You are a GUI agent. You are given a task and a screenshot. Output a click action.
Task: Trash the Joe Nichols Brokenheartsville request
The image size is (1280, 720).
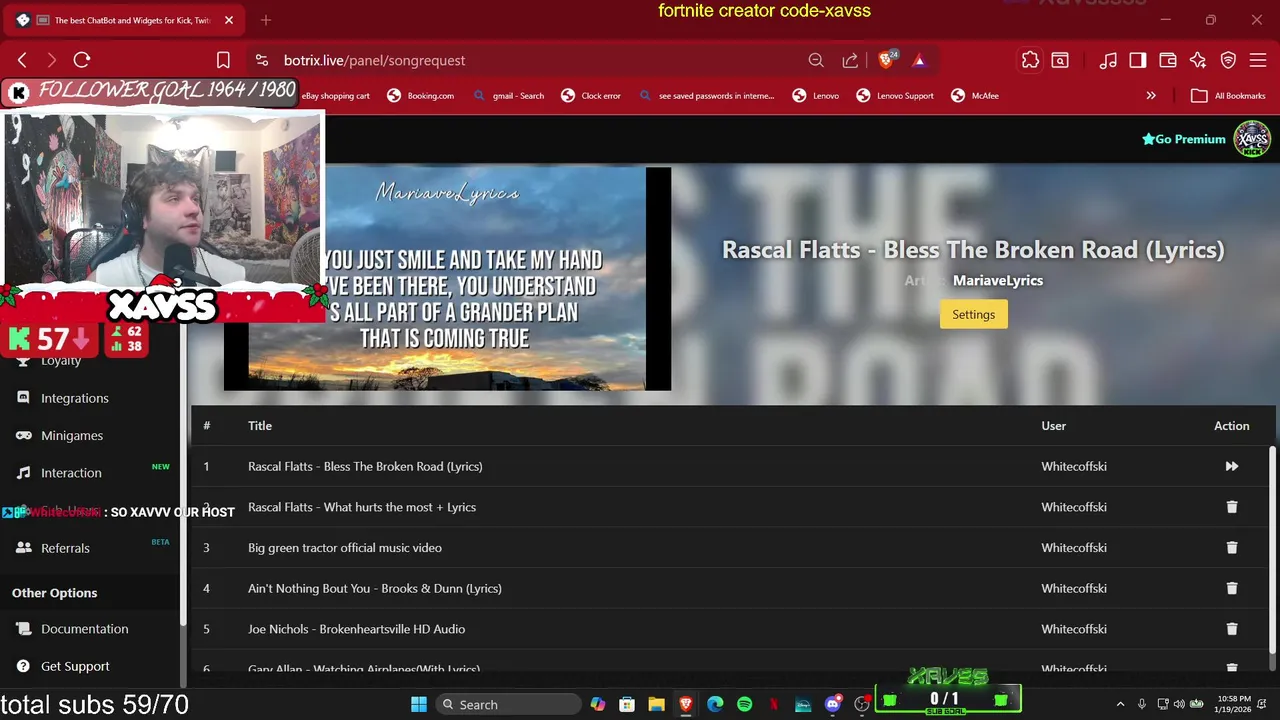tap(1231, 629)
